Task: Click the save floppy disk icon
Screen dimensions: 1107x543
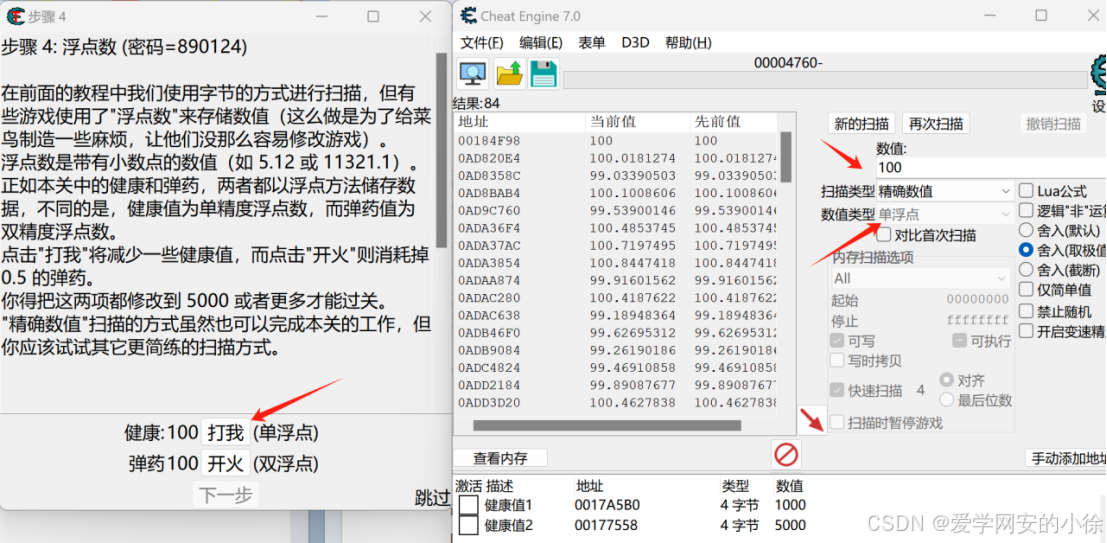Action: [x=544, y=73]
